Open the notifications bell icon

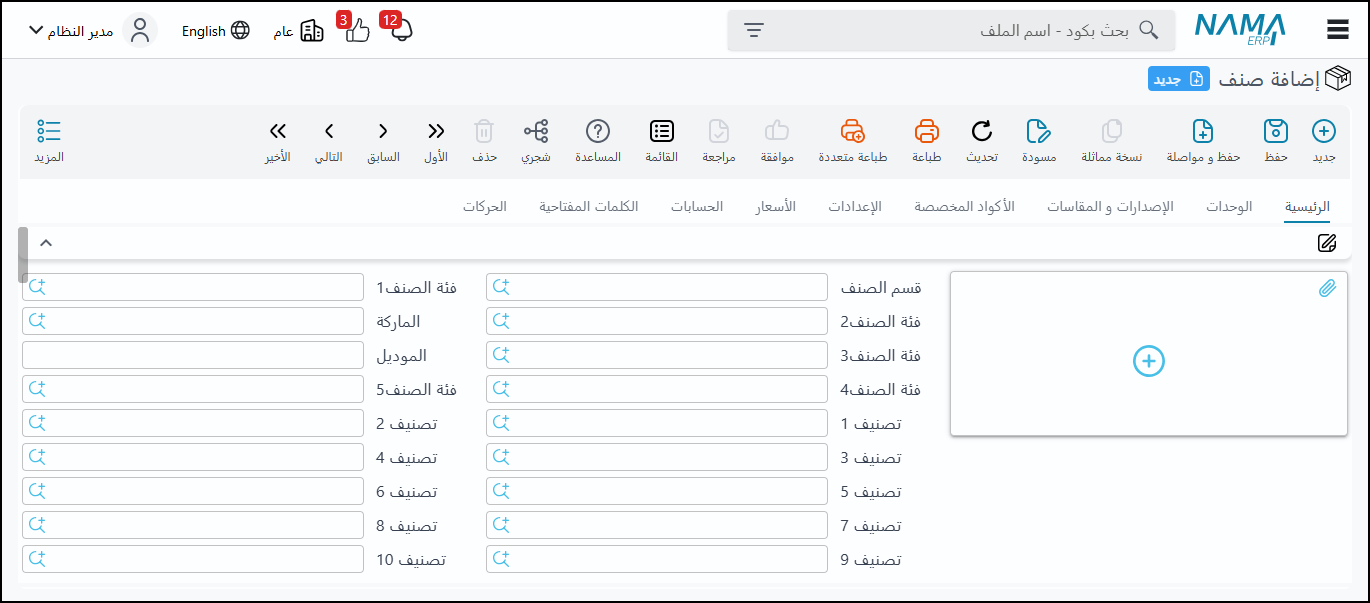point(402,31)
